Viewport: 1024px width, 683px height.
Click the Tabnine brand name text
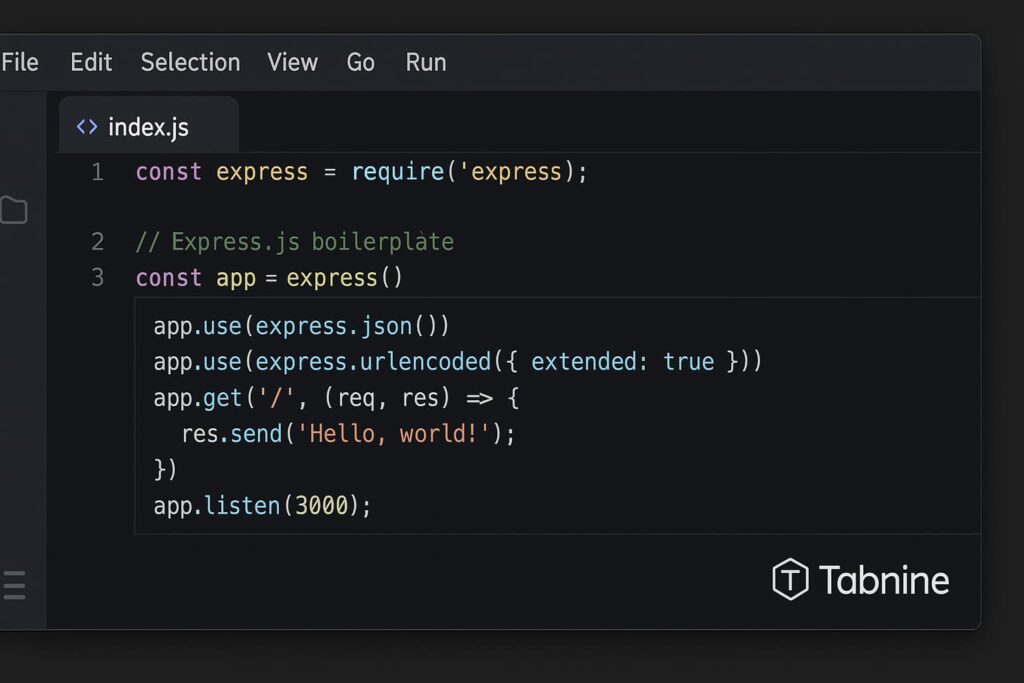884,580
